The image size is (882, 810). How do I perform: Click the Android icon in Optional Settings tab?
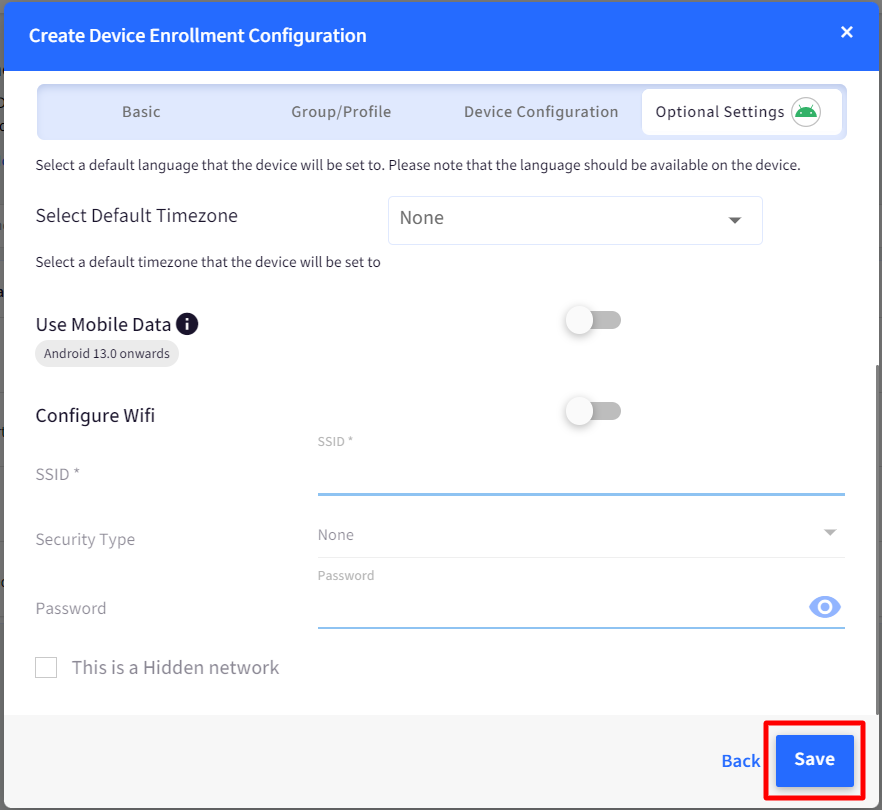point(806,111)
